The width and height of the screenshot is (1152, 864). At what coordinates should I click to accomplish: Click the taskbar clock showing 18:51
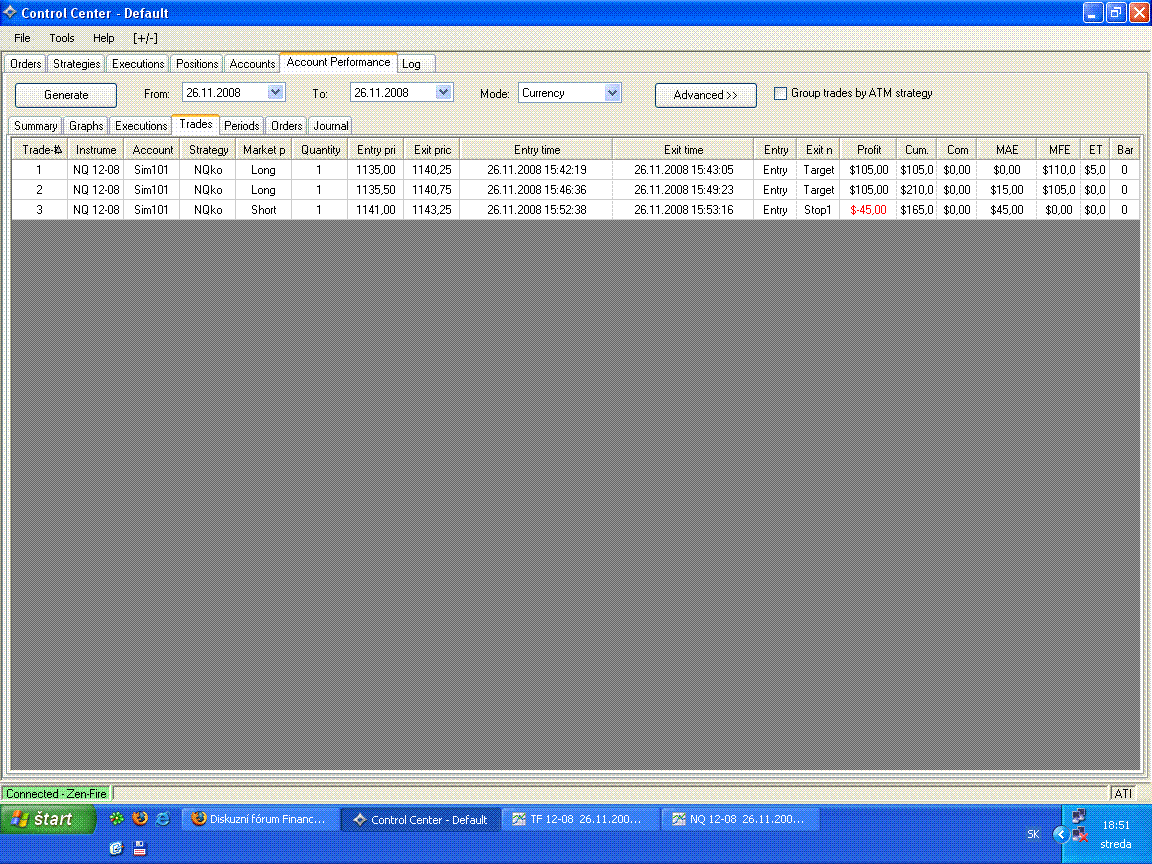click(1115, 825)
